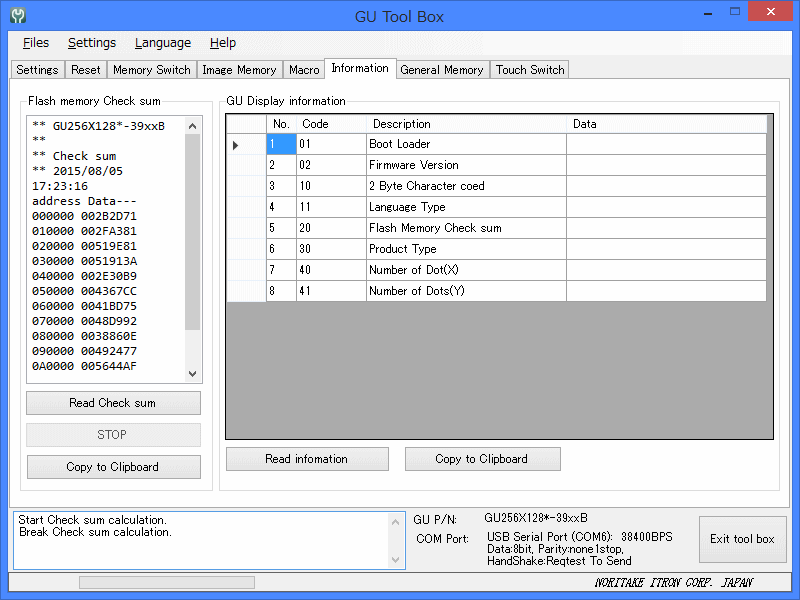Click the Exit tool box button
The width and height of the screenshot is (800, 600).
(x=742, y=539)
